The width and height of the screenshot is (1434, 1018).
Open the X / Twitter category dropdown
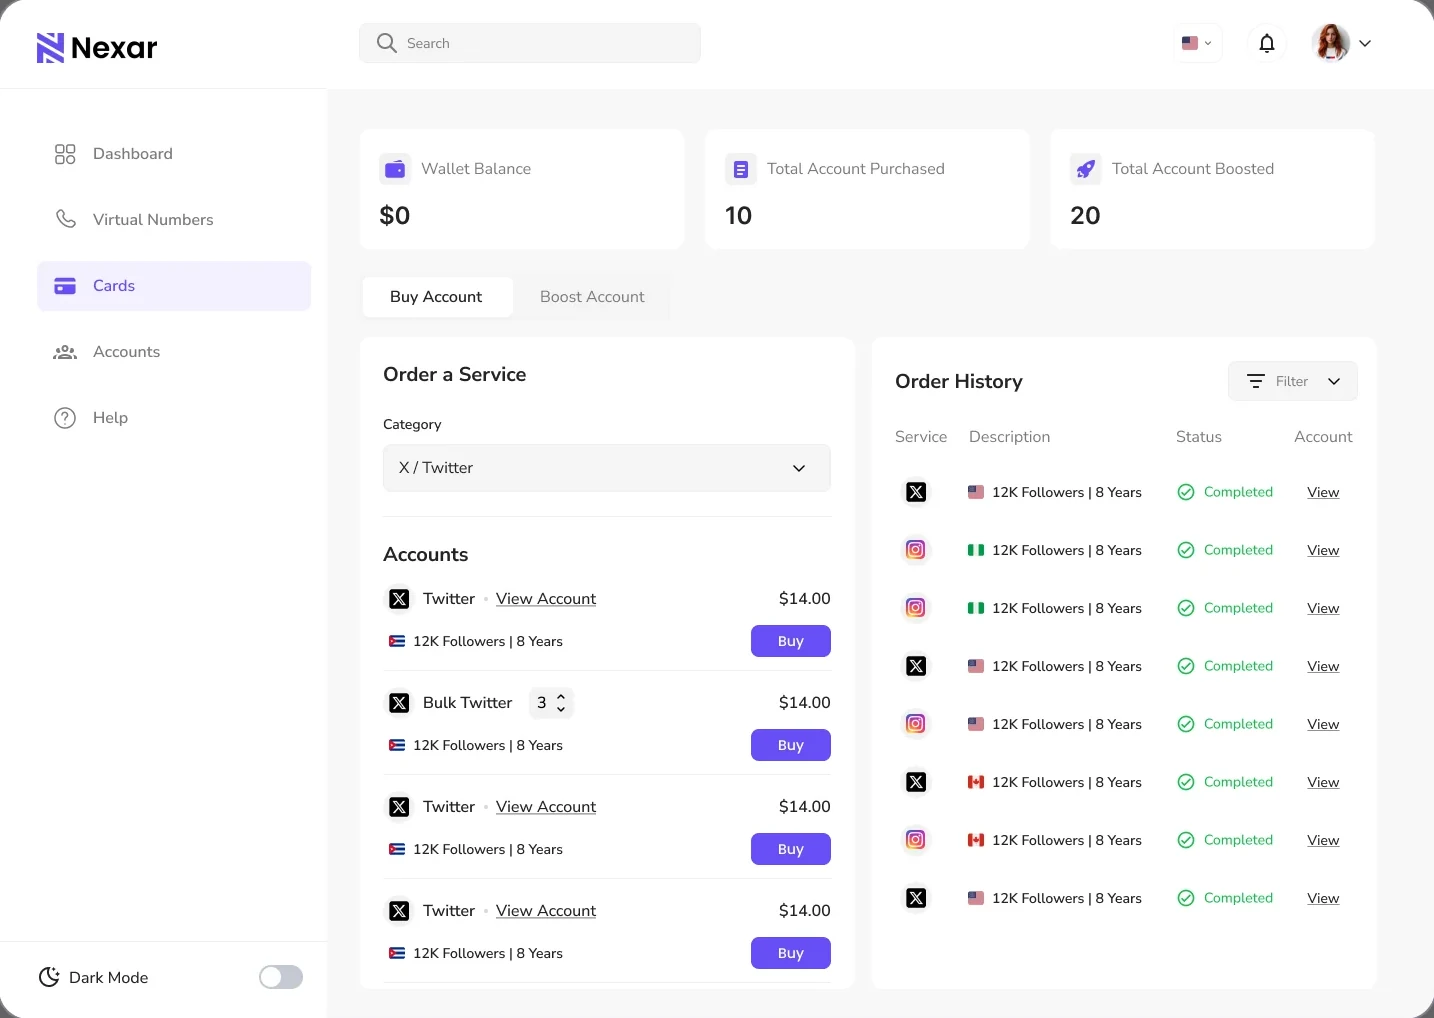[607, 468]
